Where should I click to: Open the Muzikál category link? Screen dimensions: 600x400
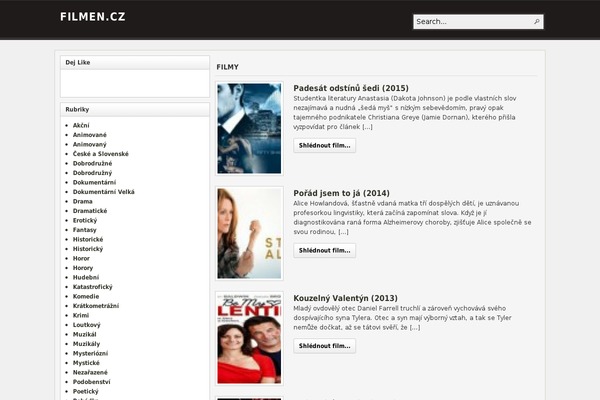click(85, 334)
